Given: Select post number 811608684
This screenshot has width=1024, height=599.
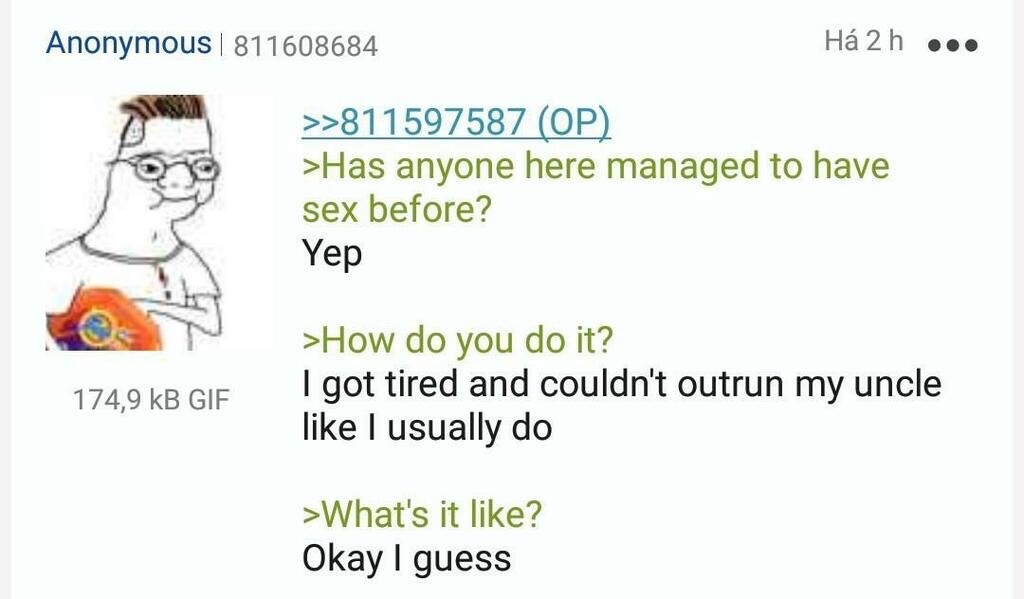Looking at the screenshot, I should [x=306, y=46].
